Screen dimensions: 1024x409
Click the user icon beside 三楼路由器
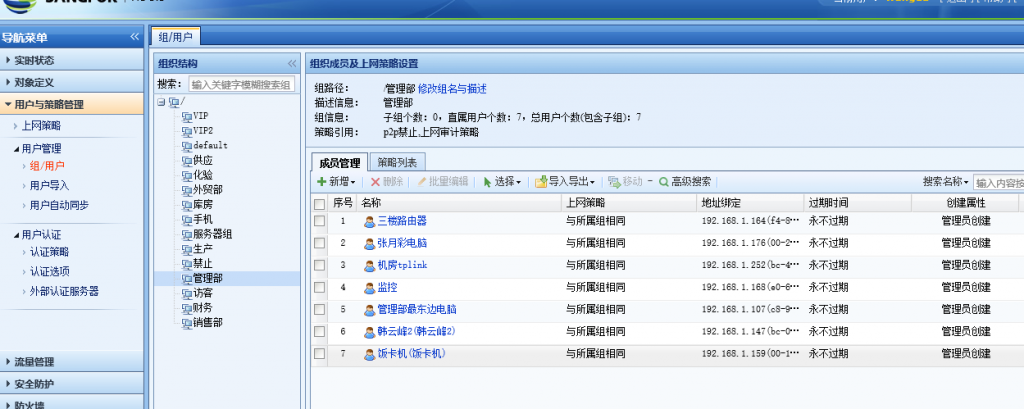pos(369,221)
